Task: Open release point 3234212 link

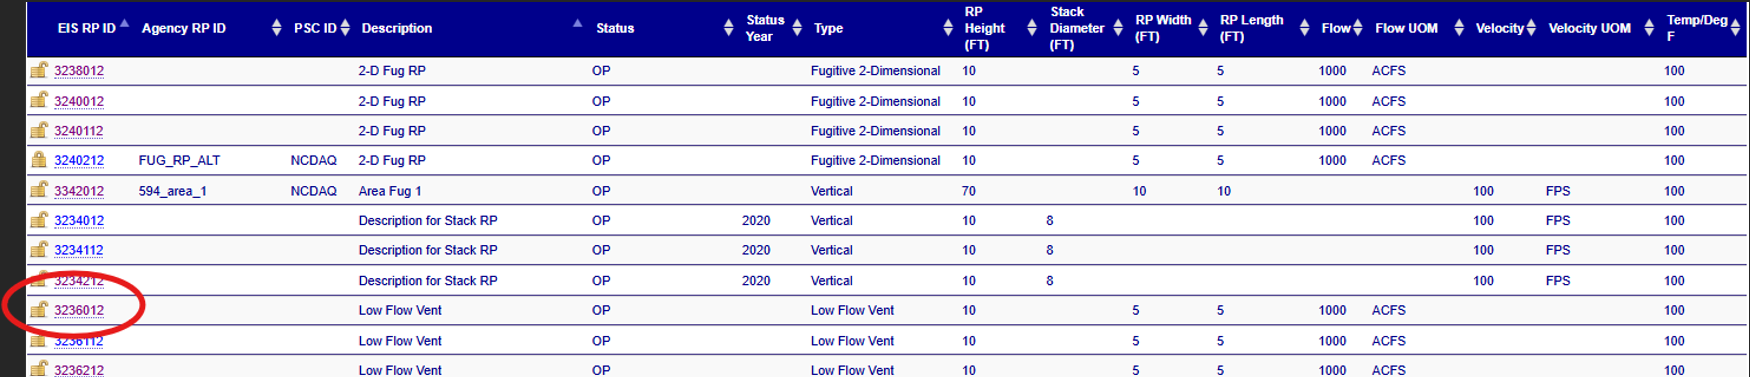Action: (x=79, y=281)
